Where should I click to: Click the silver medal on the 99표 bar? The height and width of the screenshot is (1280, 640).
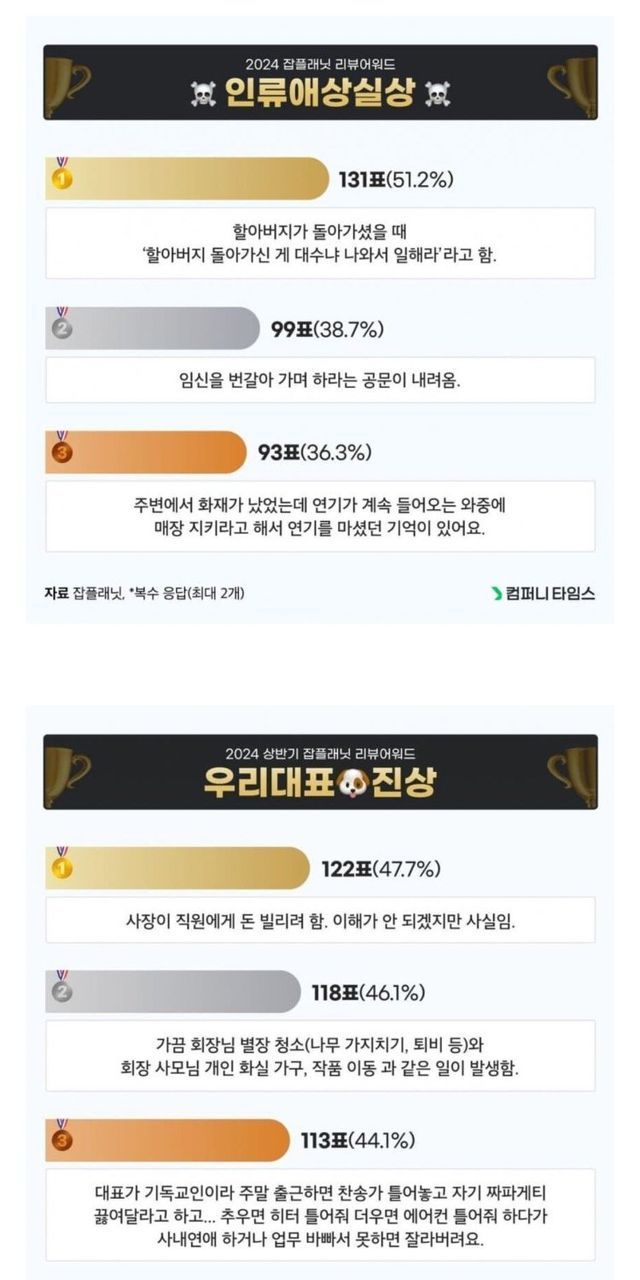point(62,327)
